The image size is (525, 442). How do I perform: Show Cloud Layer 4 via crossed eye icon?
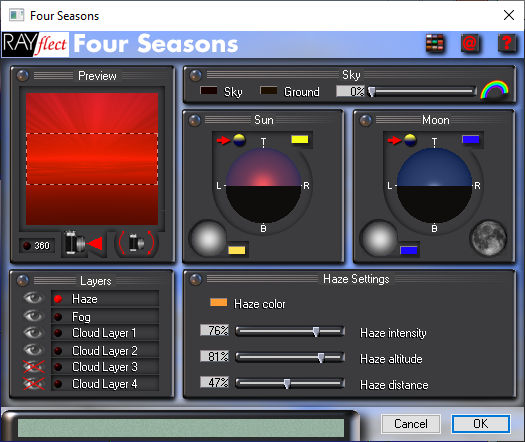coord(33,384)
